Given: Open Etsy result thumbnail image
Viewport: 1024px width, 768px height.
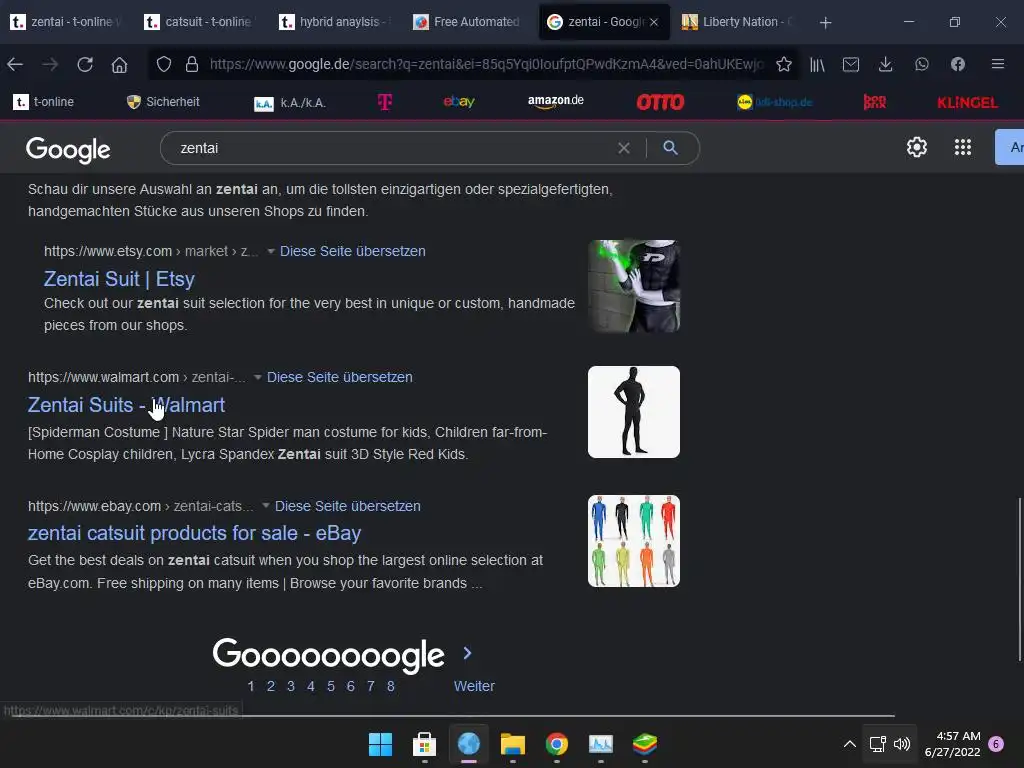Looking at the screenshot, I should pos(633,286).
